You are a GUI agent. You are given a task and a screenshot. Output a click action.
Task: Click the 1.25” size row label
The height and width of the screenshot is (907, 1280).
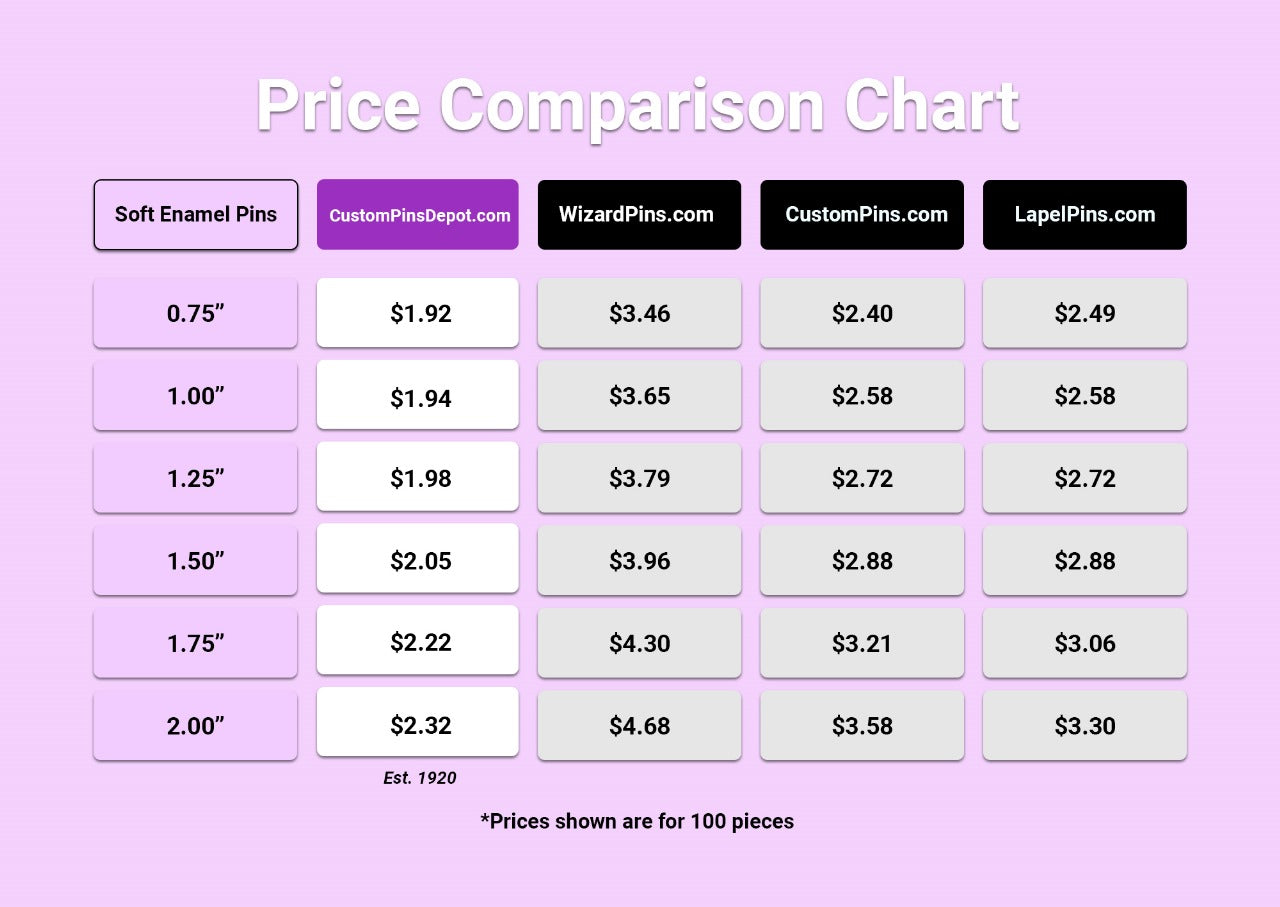coord(196,478)
